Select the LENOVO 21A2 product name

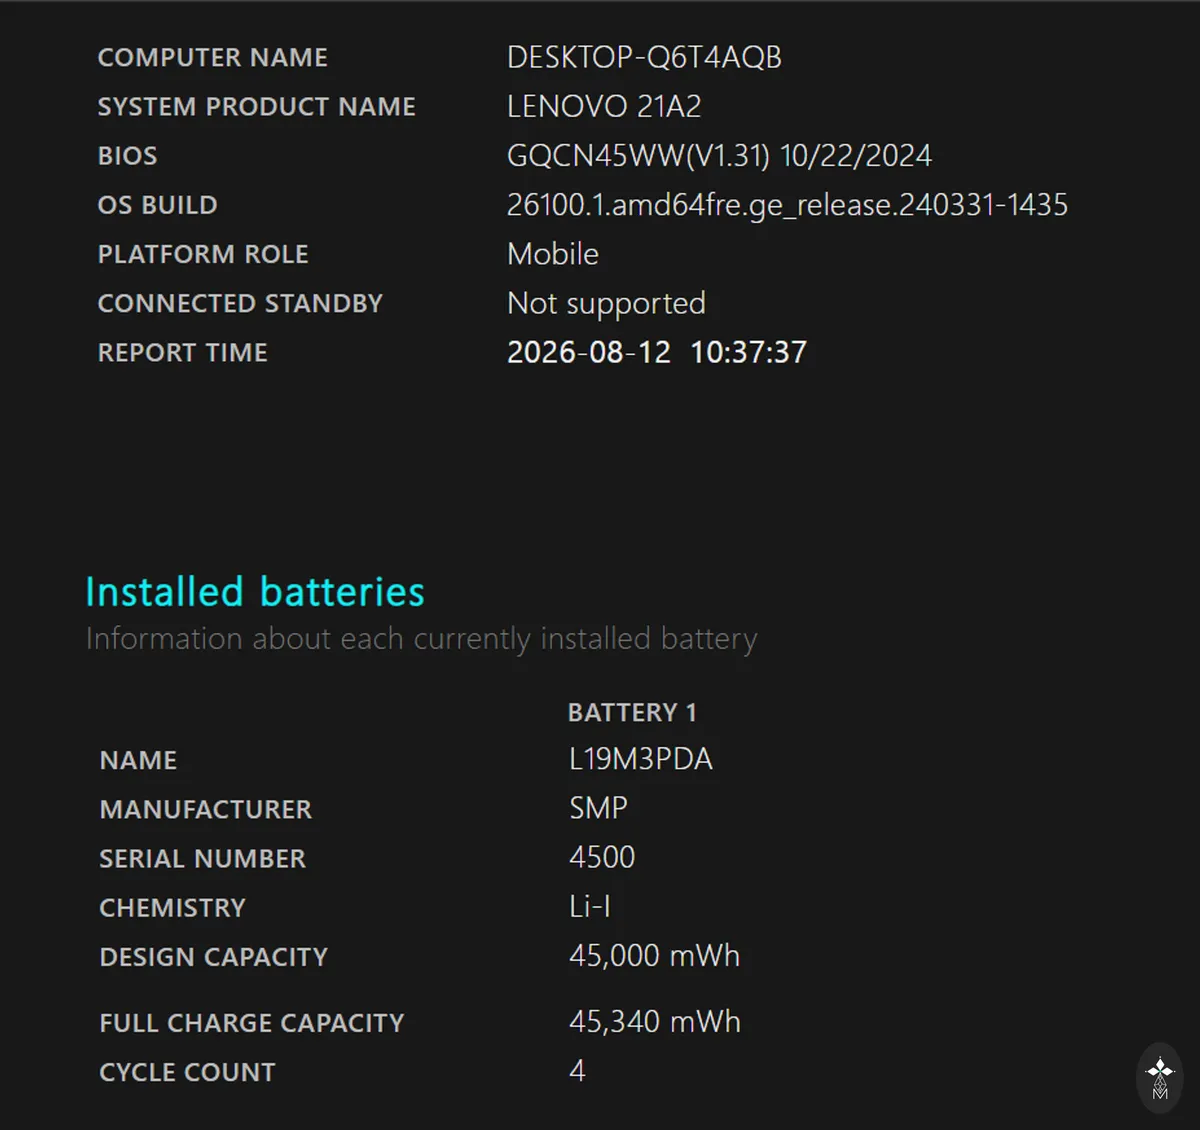pos(604,106)
